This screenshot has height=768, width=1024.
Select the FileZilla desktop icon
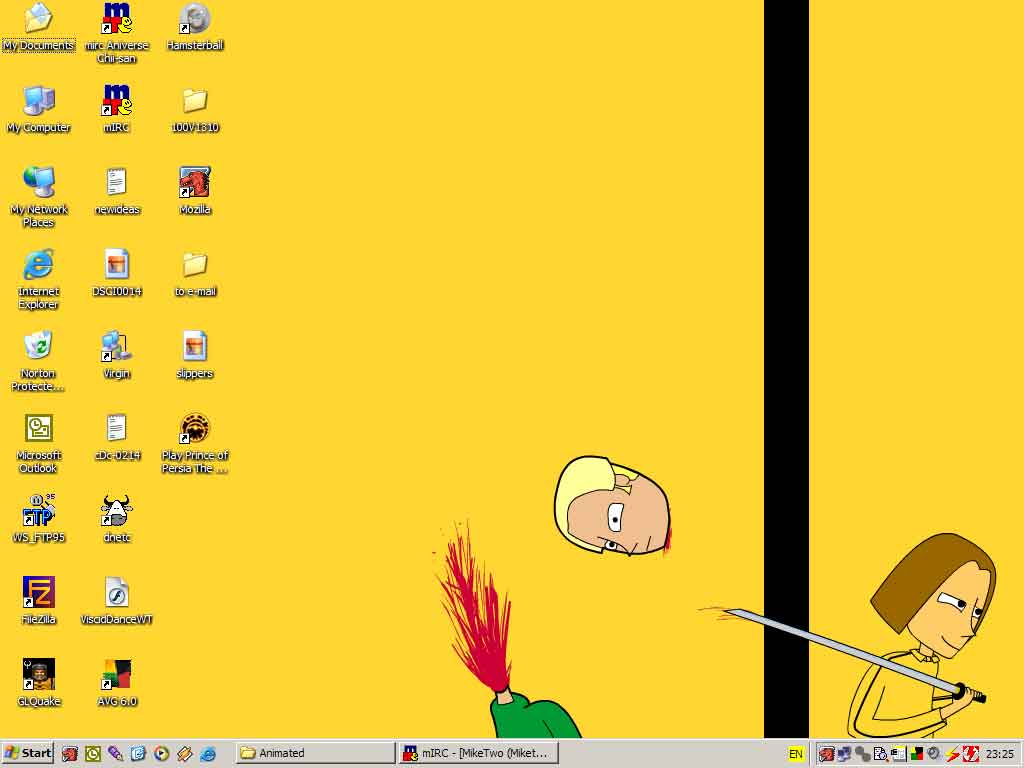39,593
